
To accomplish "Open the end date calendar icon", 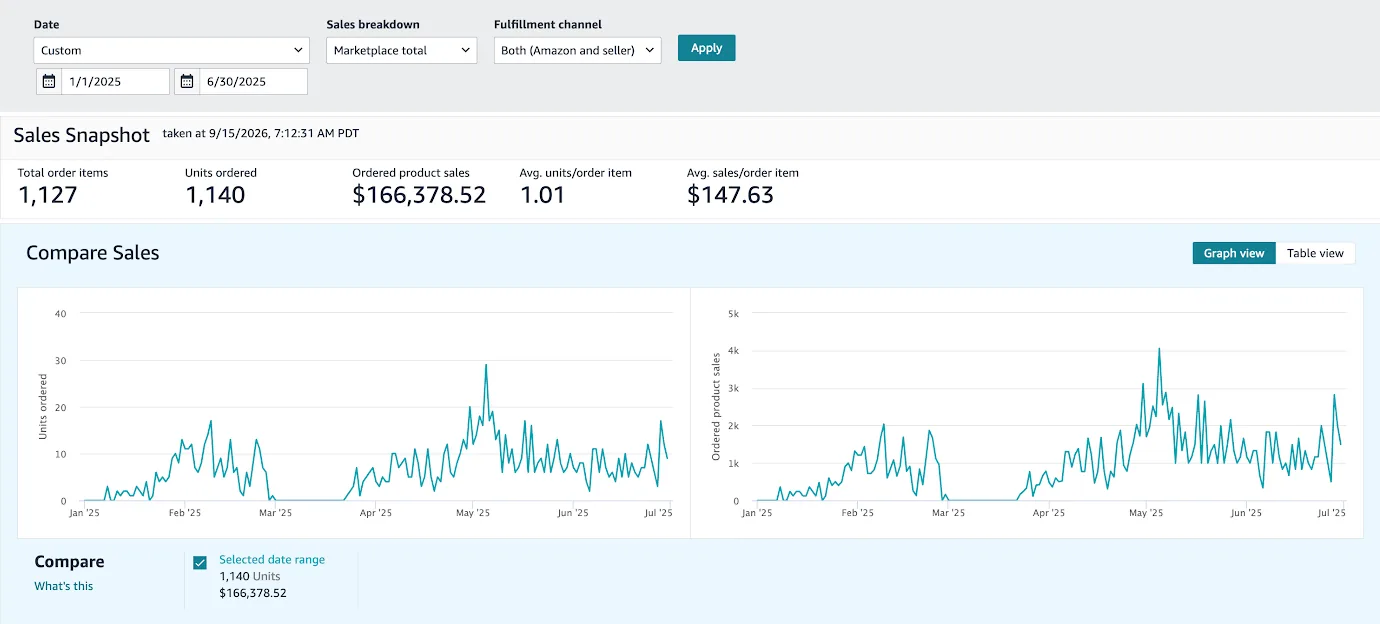I will (186, 81).
